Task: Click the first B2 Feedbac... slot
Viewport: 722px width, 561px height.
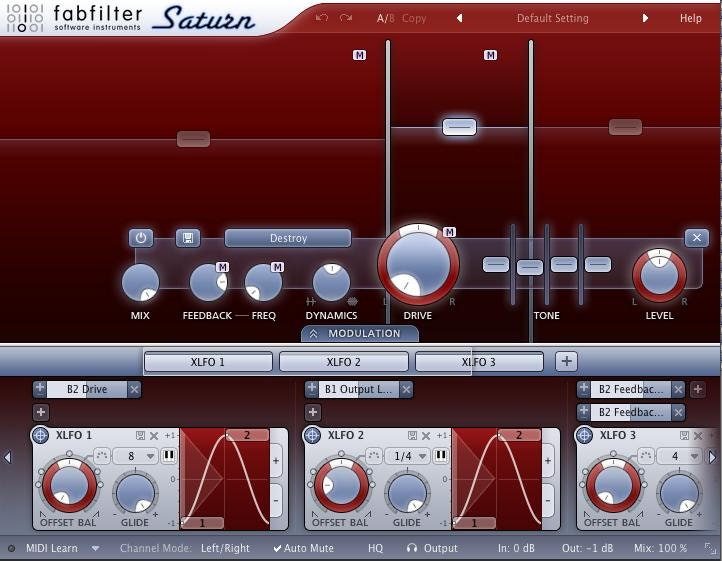Action: 630,390
